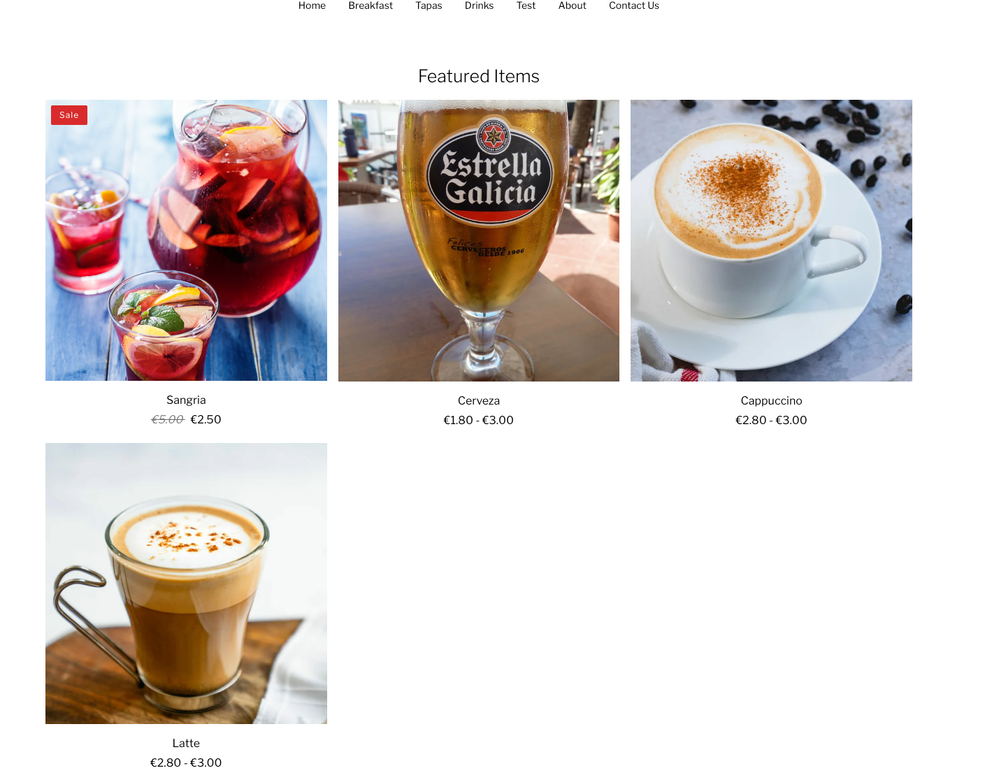This screenshot has height=777, width=999.
Task: Click the Sangria product title
Action: tap(186, 400)
